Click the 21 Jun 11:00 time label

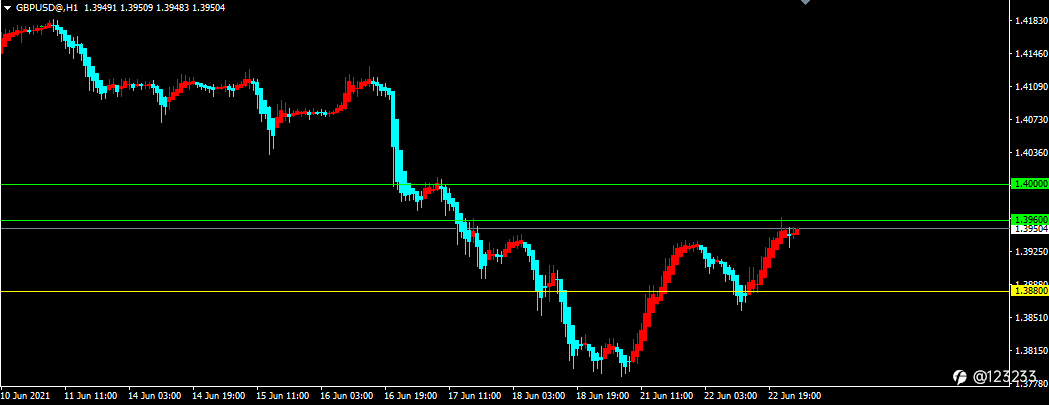667,396
